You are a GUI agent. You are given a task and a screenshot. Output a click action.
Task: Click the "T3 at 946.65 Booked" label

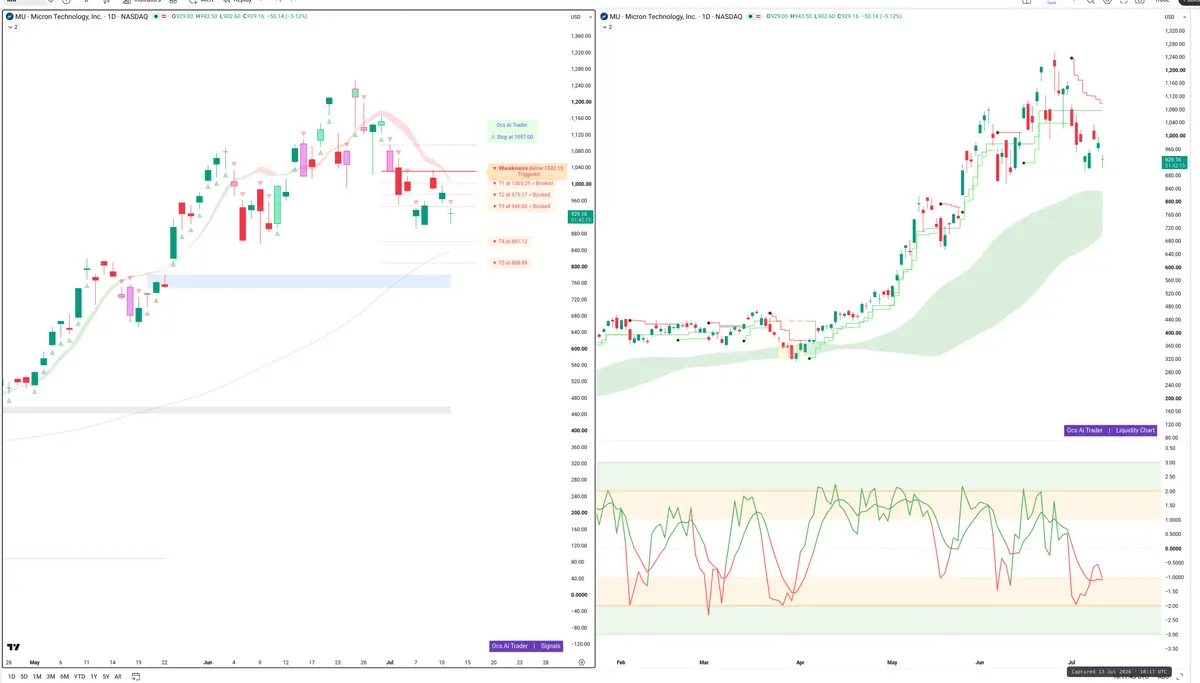click(x=521, y=206)
